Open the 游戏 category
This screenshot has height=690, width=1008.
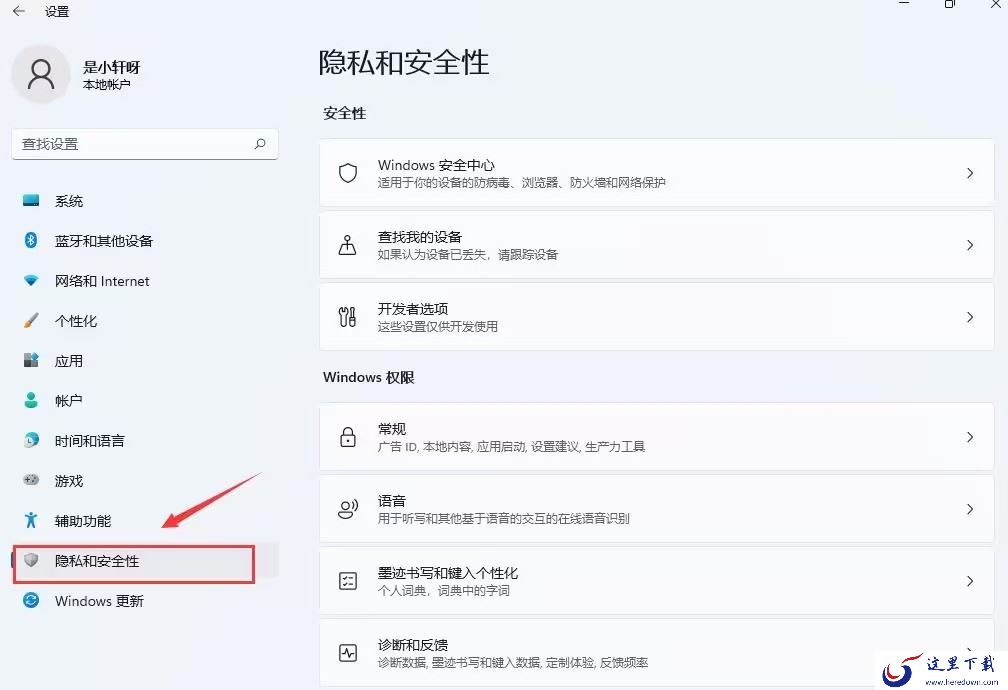[x=145, y=481]
